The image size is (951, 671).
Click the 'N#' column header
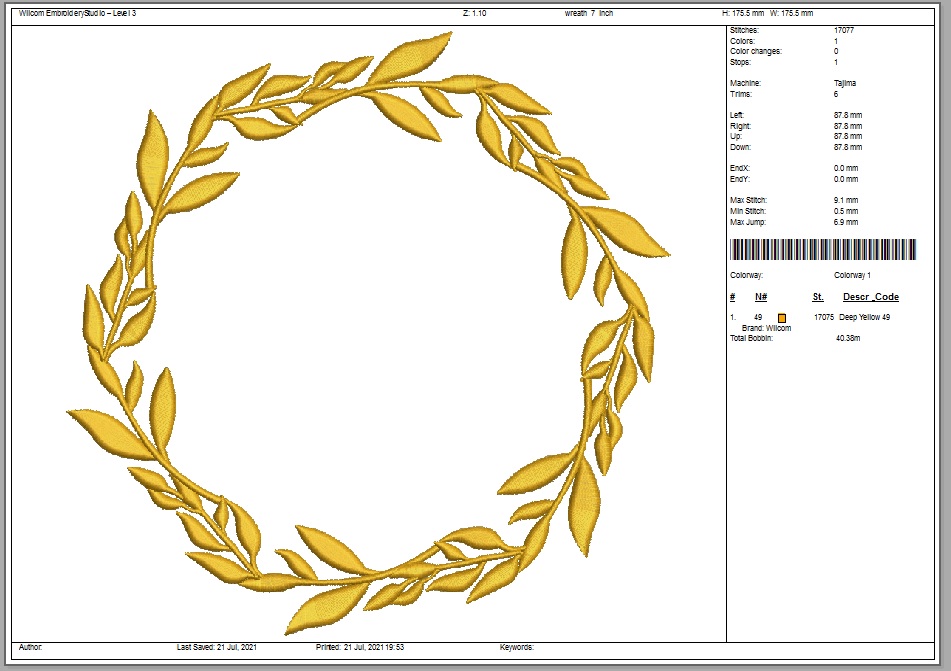pyautogui.click(x=761, y=297)
